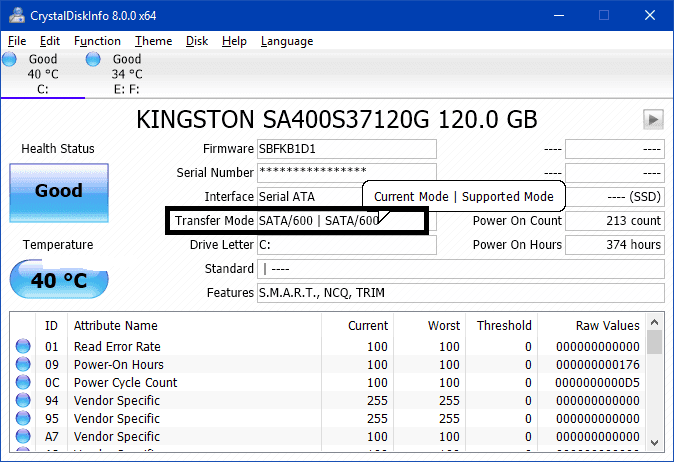Click the masked Serial Number field
The height and width of the screenshot is (462, 674).
tap(346, 173)
